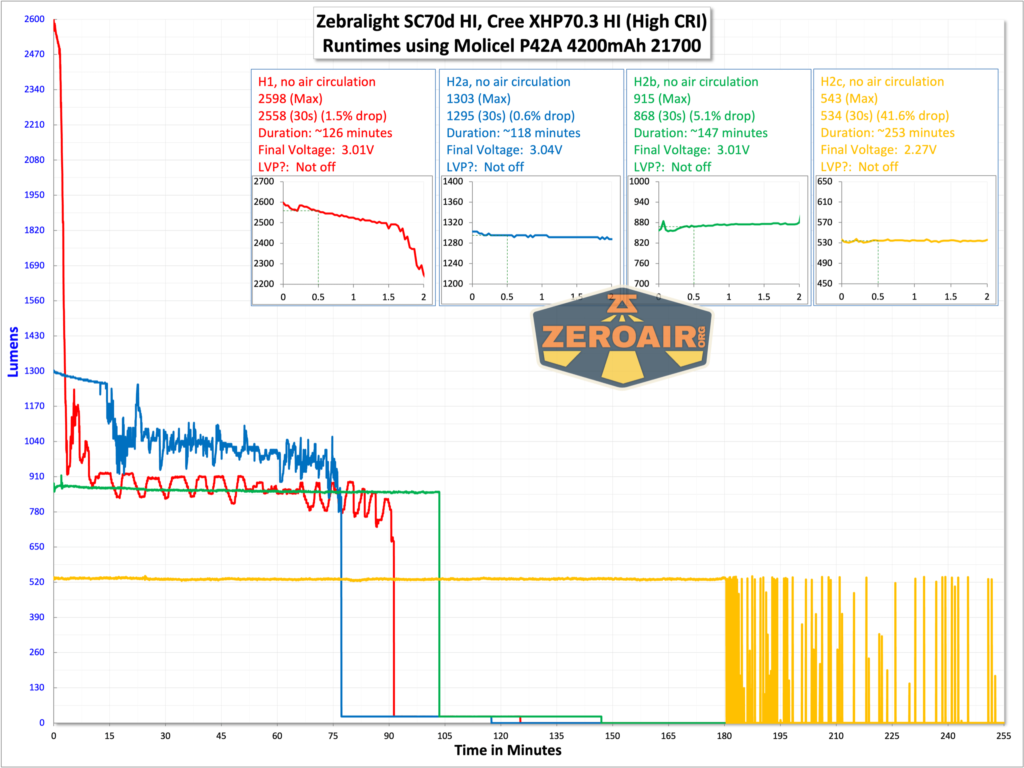Click the yellow "534 (30s) (41.6% drop)" line
1024x768 pixels.
click(885, 116)
